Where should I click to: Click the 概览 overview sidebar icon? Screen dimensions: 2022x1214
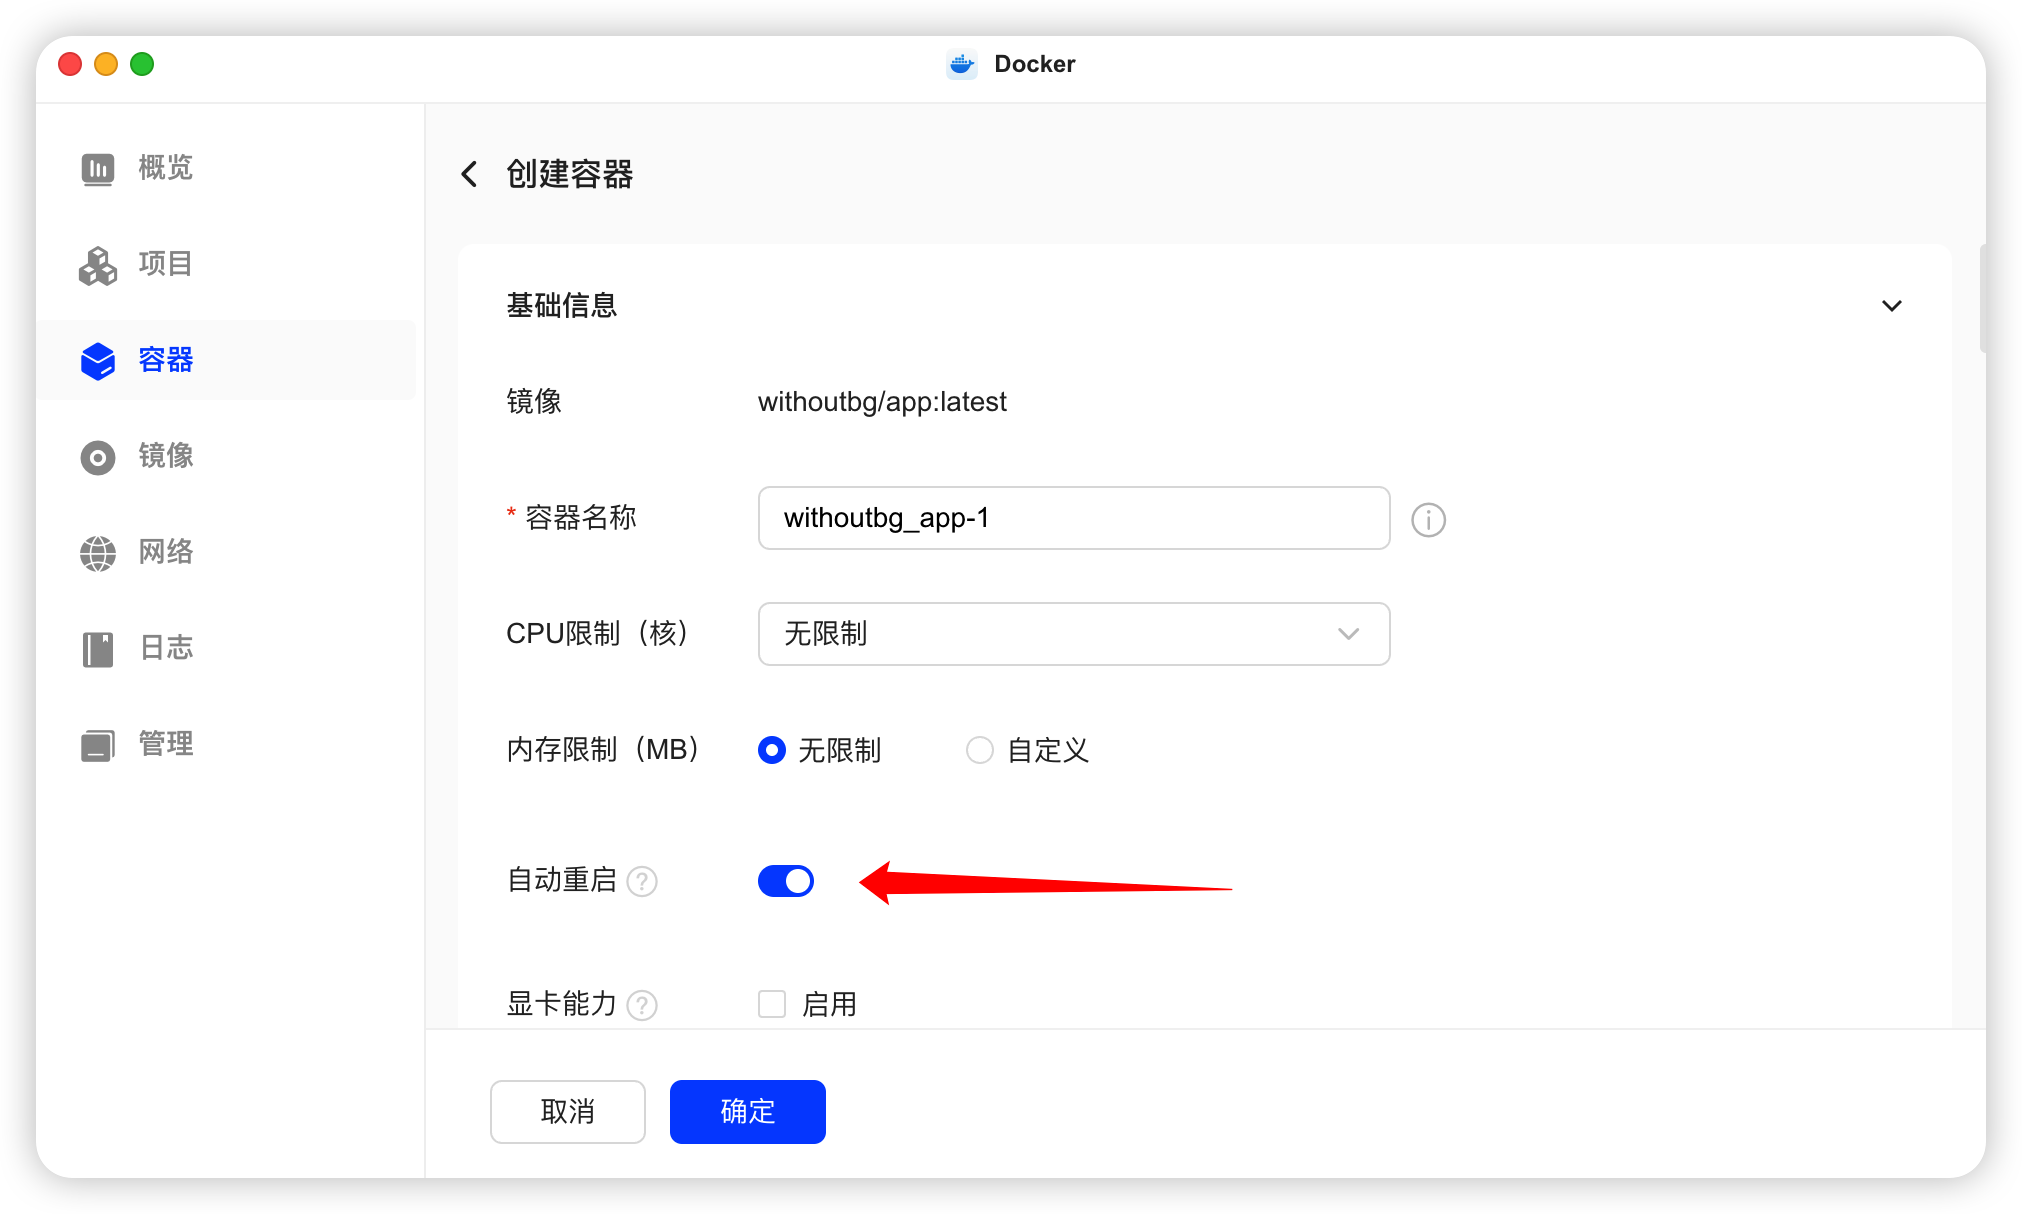98,169
